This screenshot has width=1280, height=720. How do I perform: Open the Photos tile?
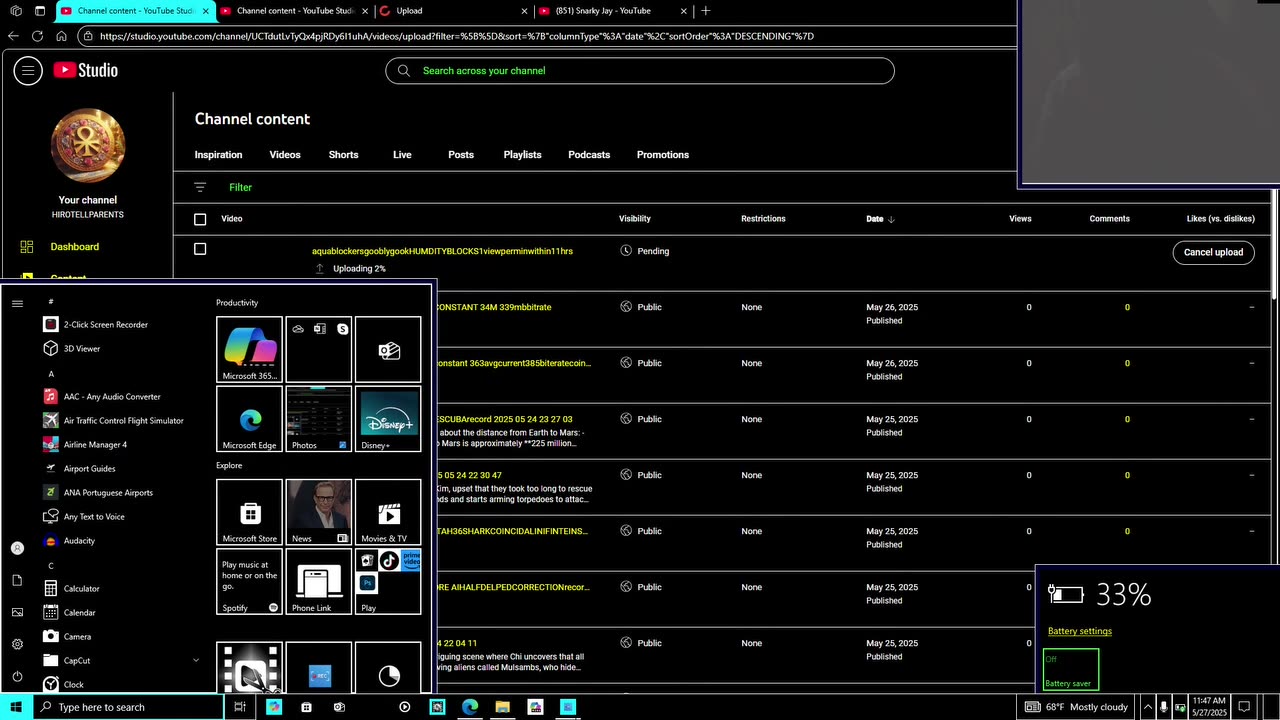[x=319, y=419]
